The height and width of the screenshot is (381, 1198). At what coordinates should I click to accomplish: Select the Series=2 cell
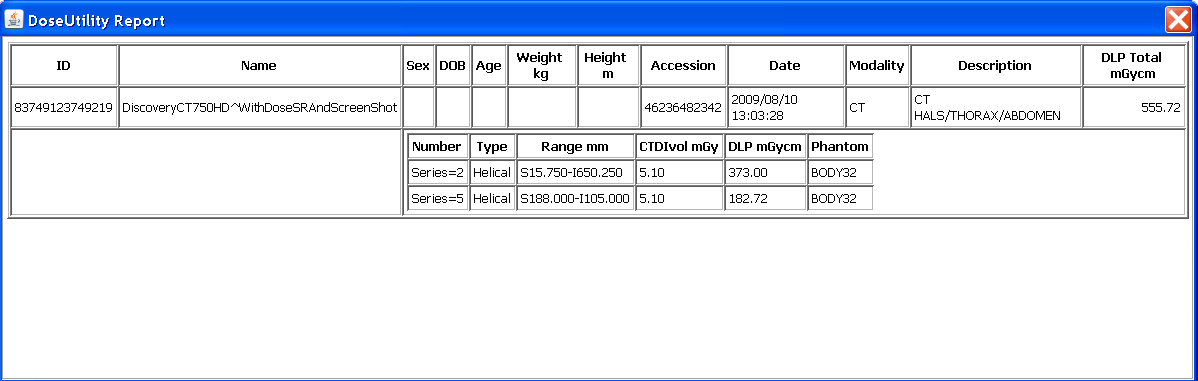point(437,173)
